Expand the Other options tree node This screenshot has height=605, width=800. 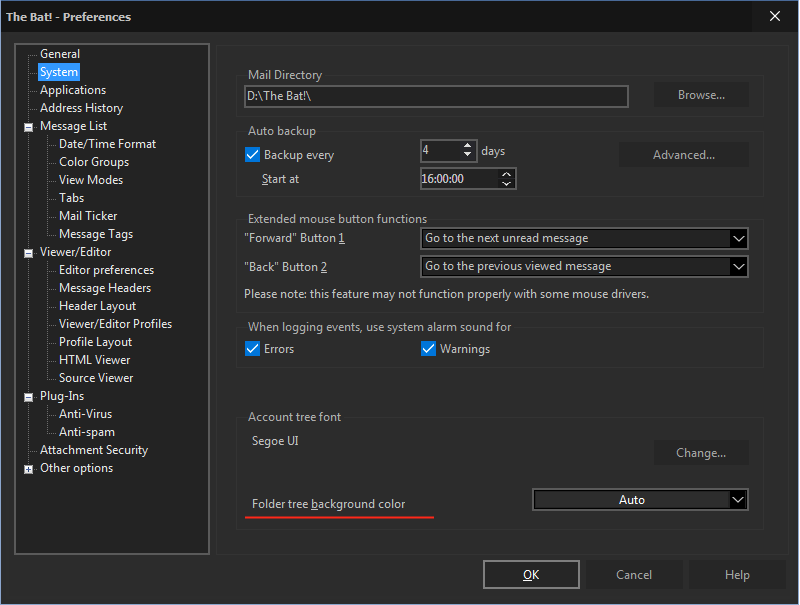pos(29,469)
